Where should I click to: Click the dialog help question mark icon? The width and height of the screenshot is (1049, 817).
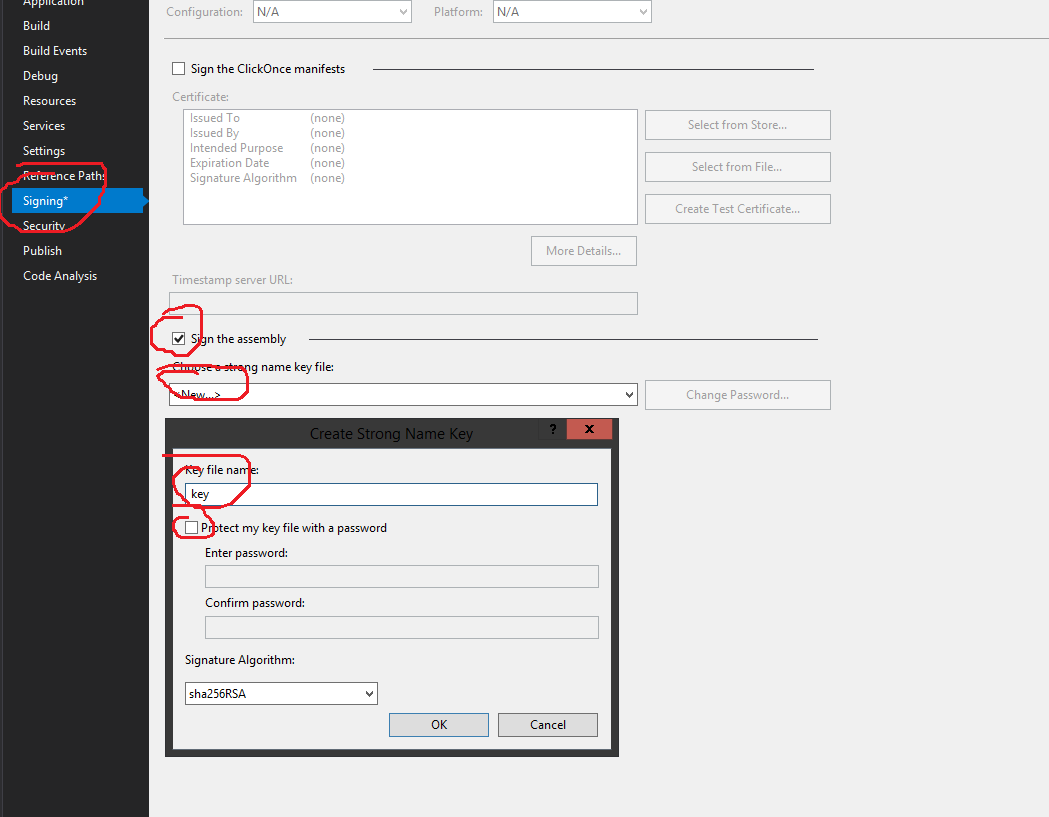[551, 429]
